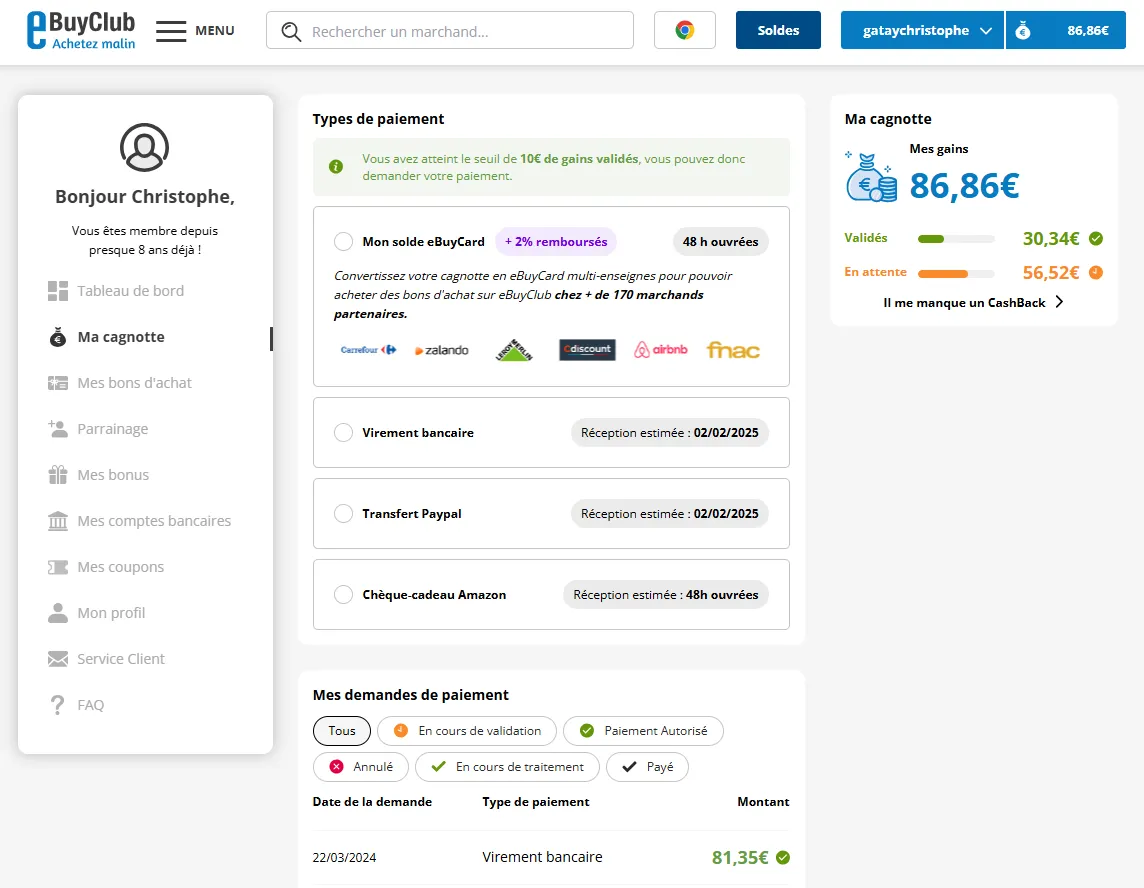Filter requests by Payé

[647, 767]
